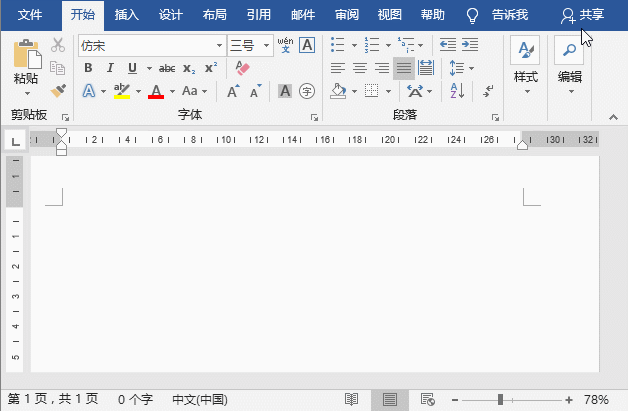Click the Paste clipboard icon
The image size is (628, 411).
coord(27,54)
